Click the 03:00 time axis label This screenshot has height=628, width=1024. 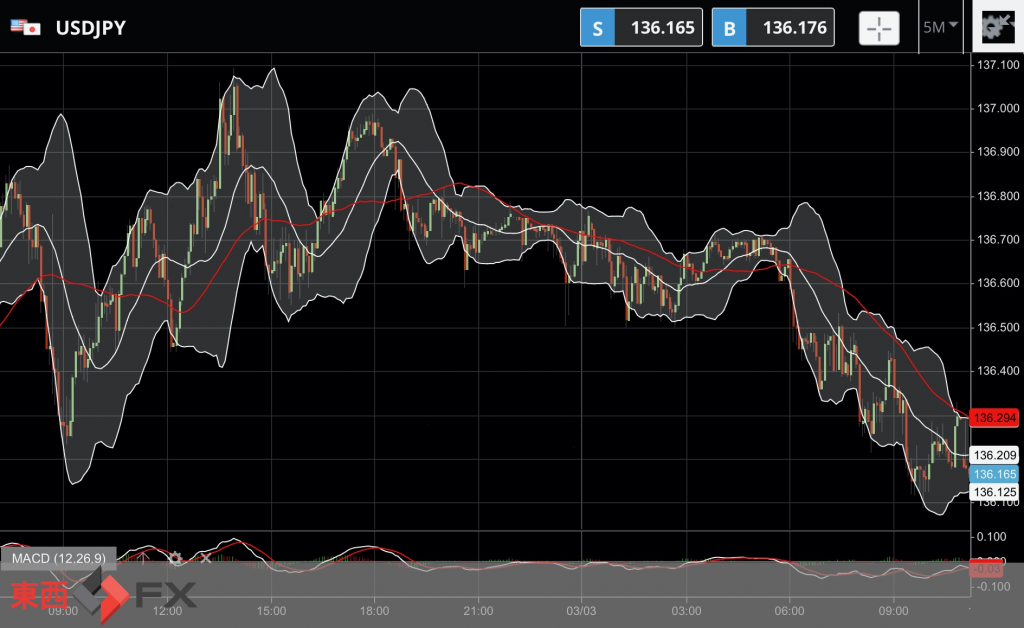686,611
